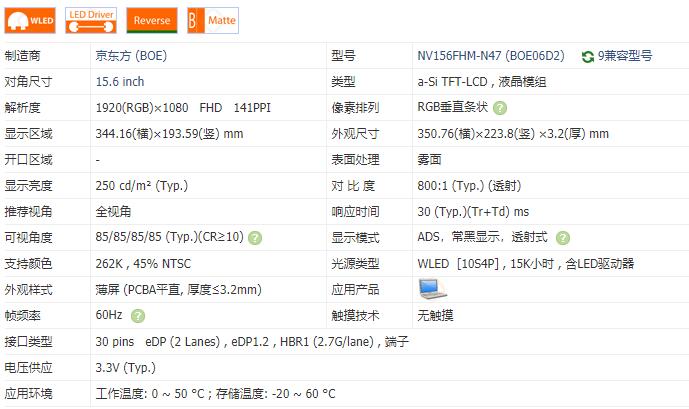Select the WLED [10S4P], 15K小时 value
The image size is (689, 409).
pos(526,263)
